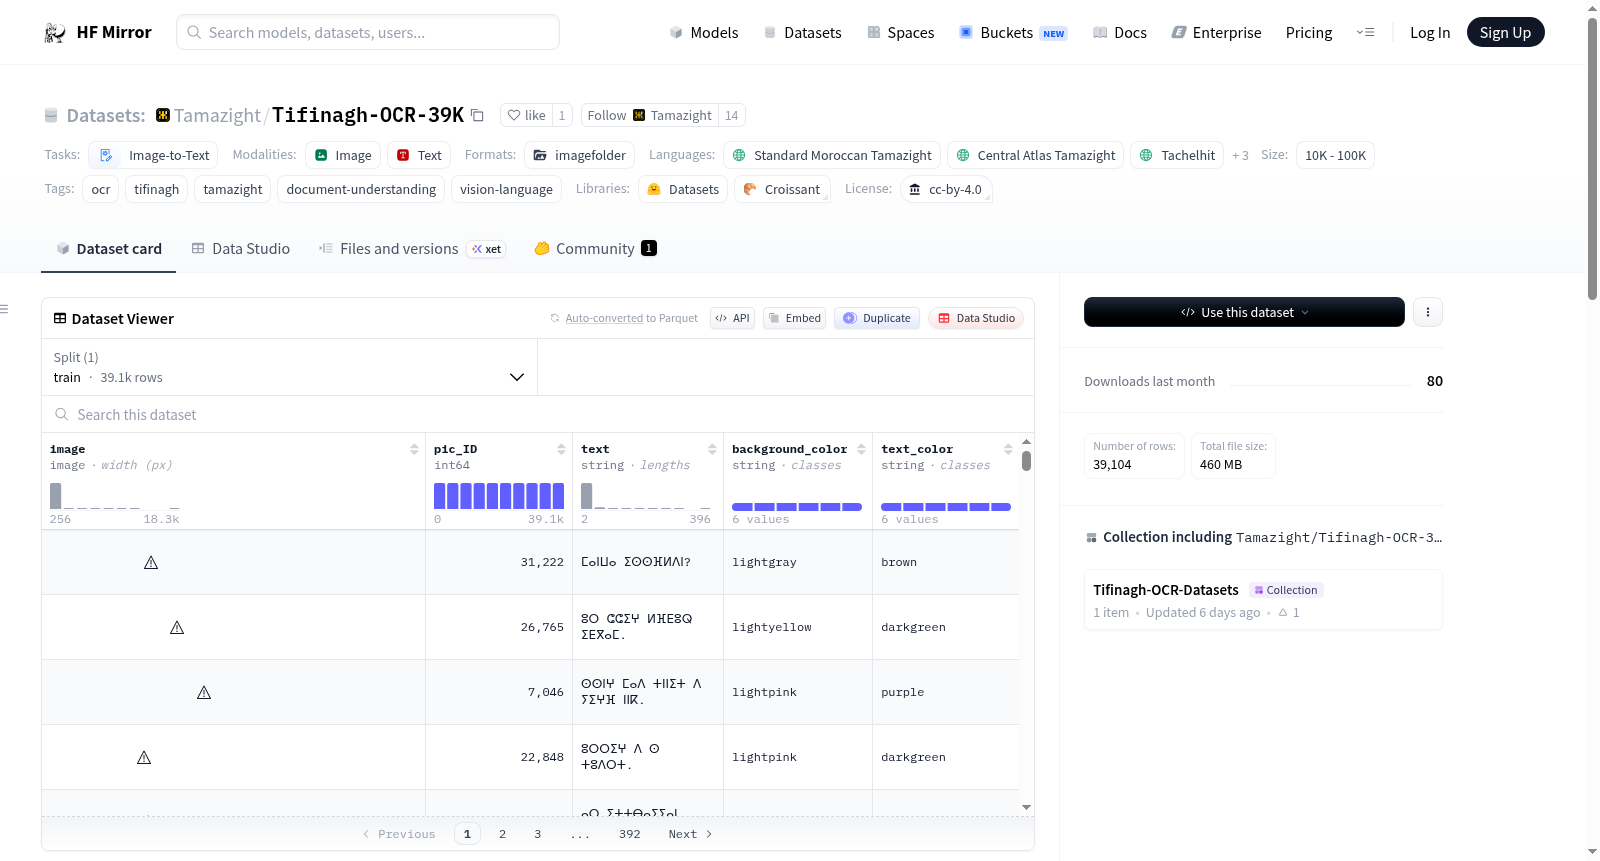Click Log In link
This screenshot has width=1600, height=861.
[x=1430, y=33]
